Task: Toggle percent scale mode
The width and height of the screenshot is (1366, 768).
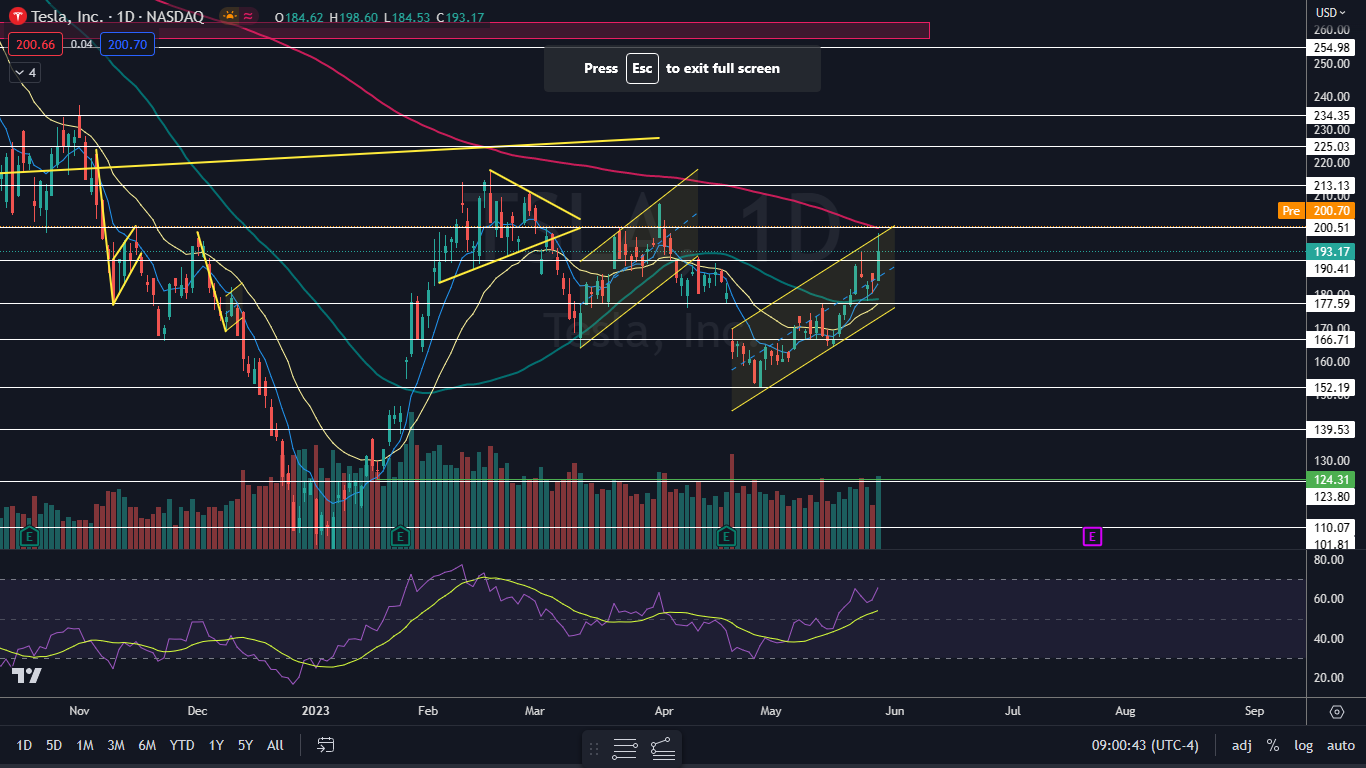Action: point(1273,745)
